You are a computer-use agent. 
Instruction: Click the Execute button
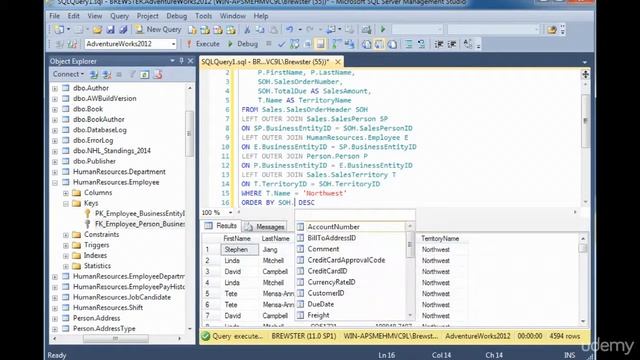pyautogui.click(x=203, y=44)
